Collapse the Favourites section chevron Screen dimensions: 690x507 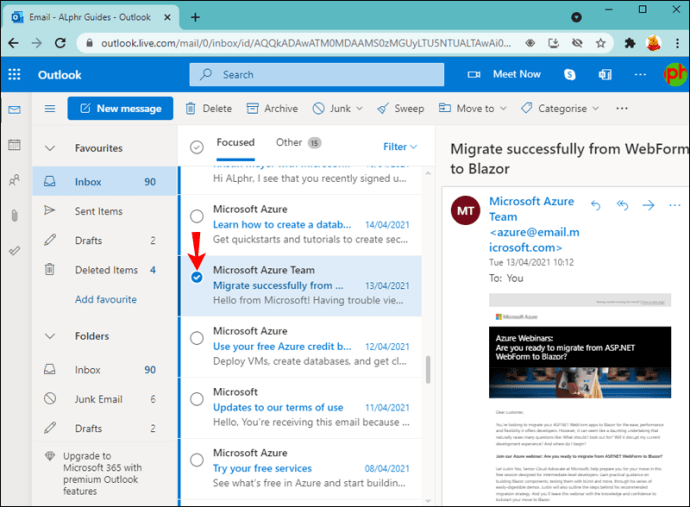tap(50, 148)
